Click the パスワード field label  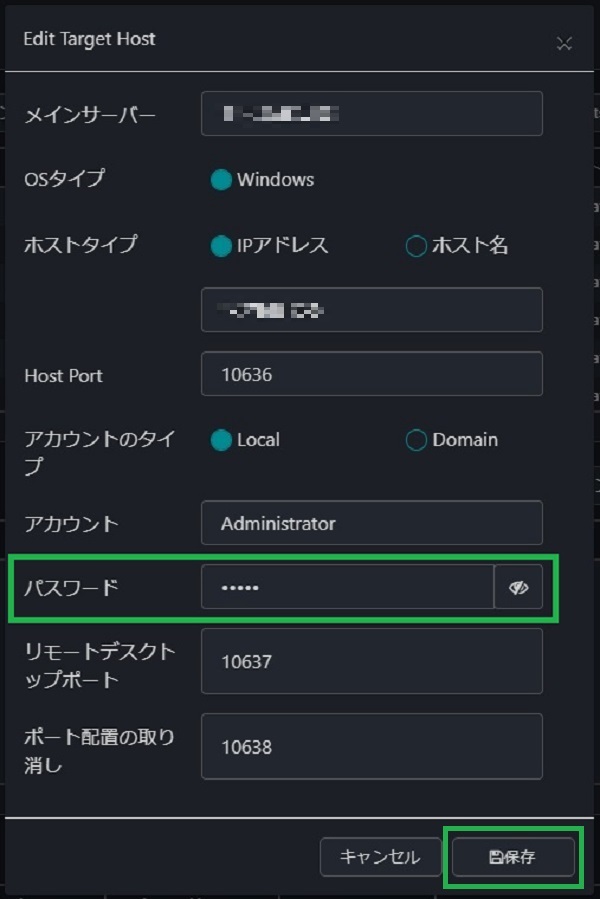coord(71,587)
